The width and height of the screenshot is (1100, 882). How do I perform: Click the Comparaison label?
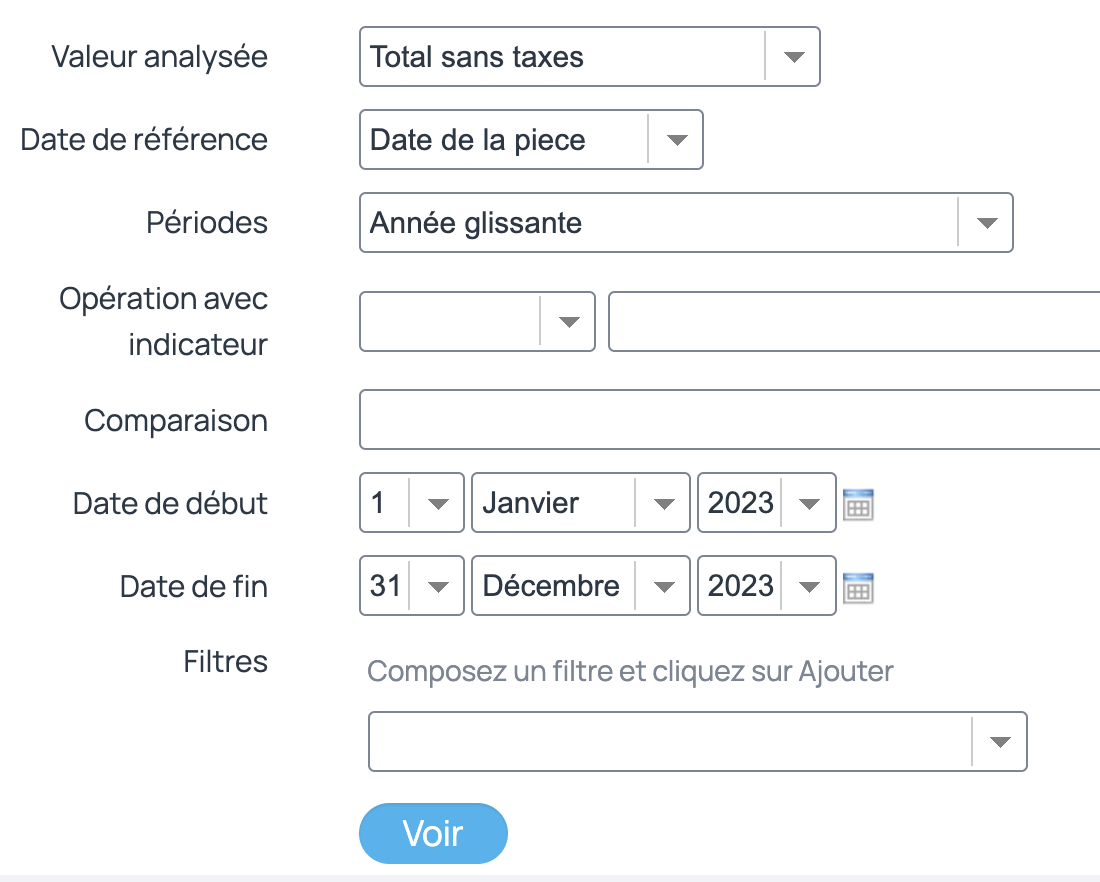click(x=176, y=421)
